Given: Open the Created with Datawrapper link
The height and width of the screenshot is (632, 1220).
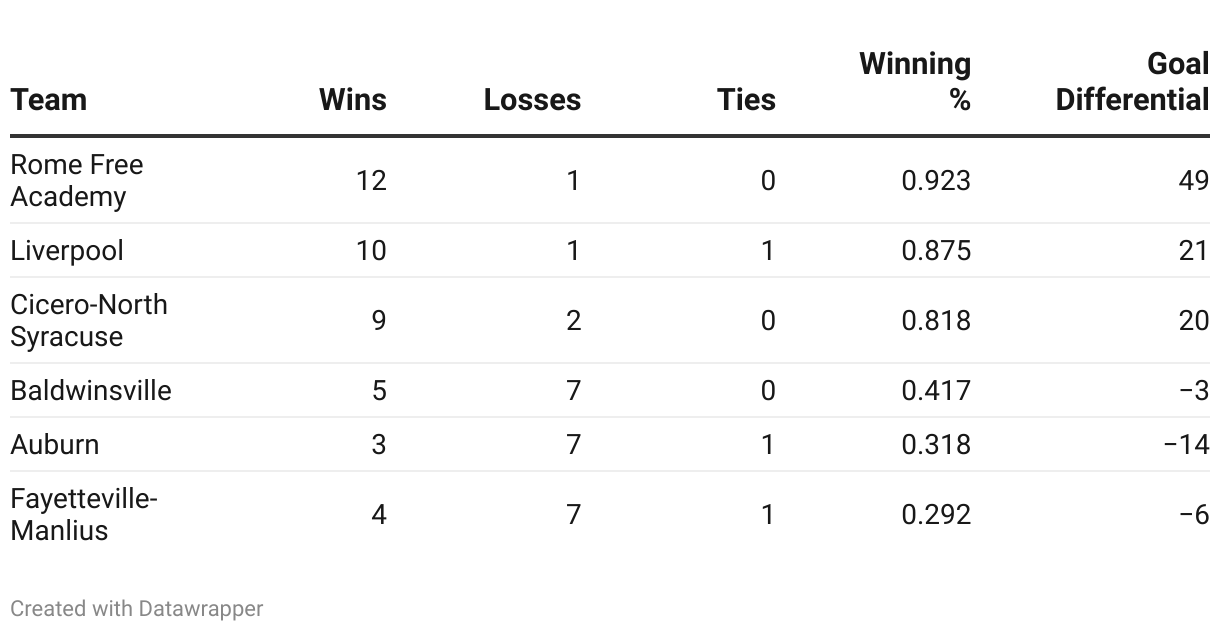Looking at the screenshot, I should coord(137,608).
